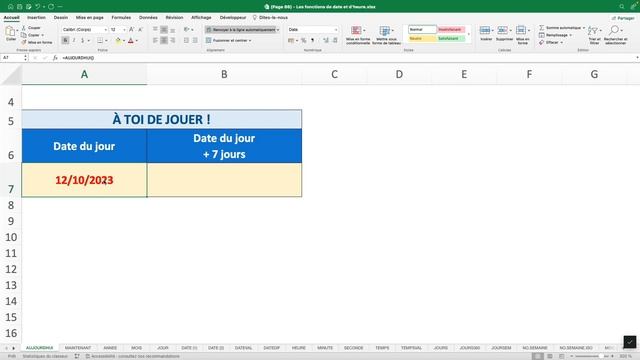640x360 pixels.
Task: Align text to vertical middle
Action: tap(164, 29)
